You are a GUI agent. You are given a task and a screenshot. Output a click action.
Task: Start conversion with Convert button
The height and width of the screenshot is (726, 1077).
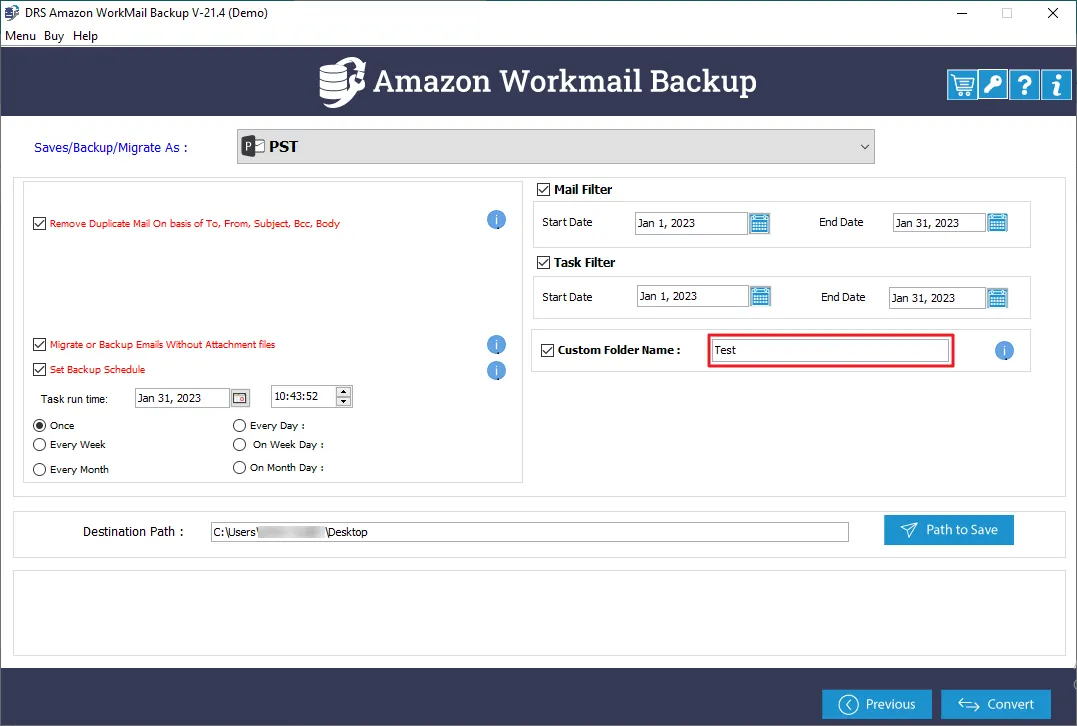(x=995, y=704)
